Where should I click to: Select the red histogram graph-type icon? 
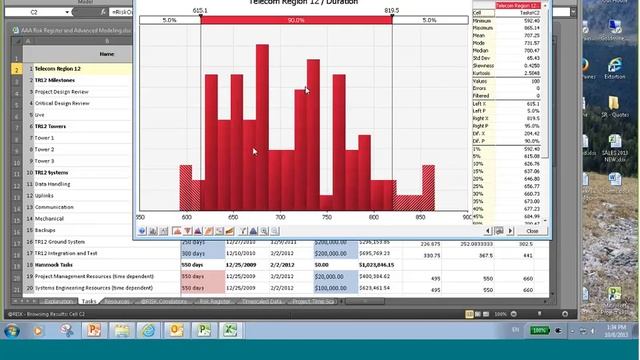(x=177, y=231)
